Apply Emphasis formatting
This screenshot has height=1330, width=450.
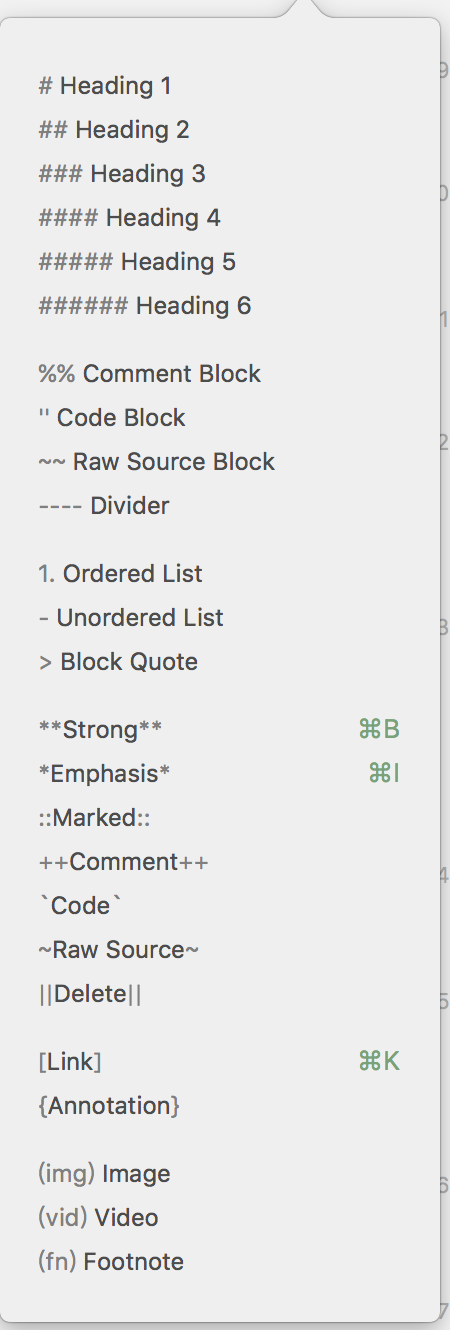(x=219, y=774)
